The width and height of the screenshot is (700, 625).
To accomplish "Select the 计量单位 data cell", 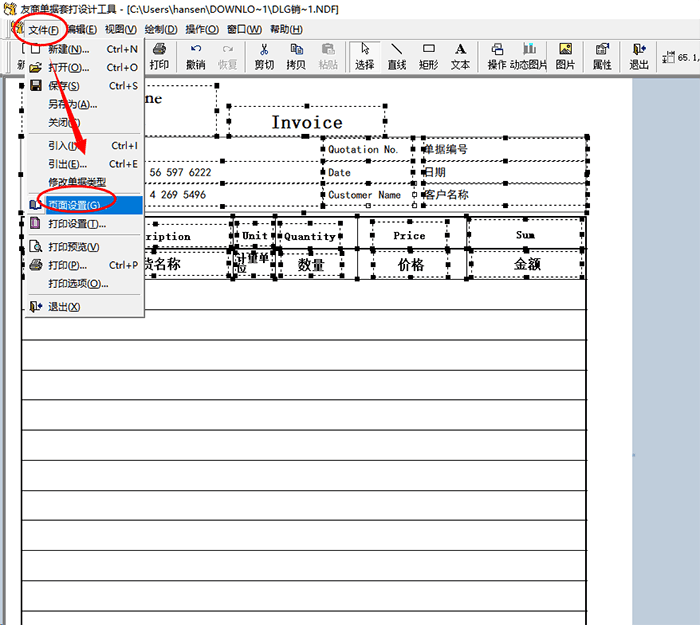I will pyautogui.click(x=253, y=263).
